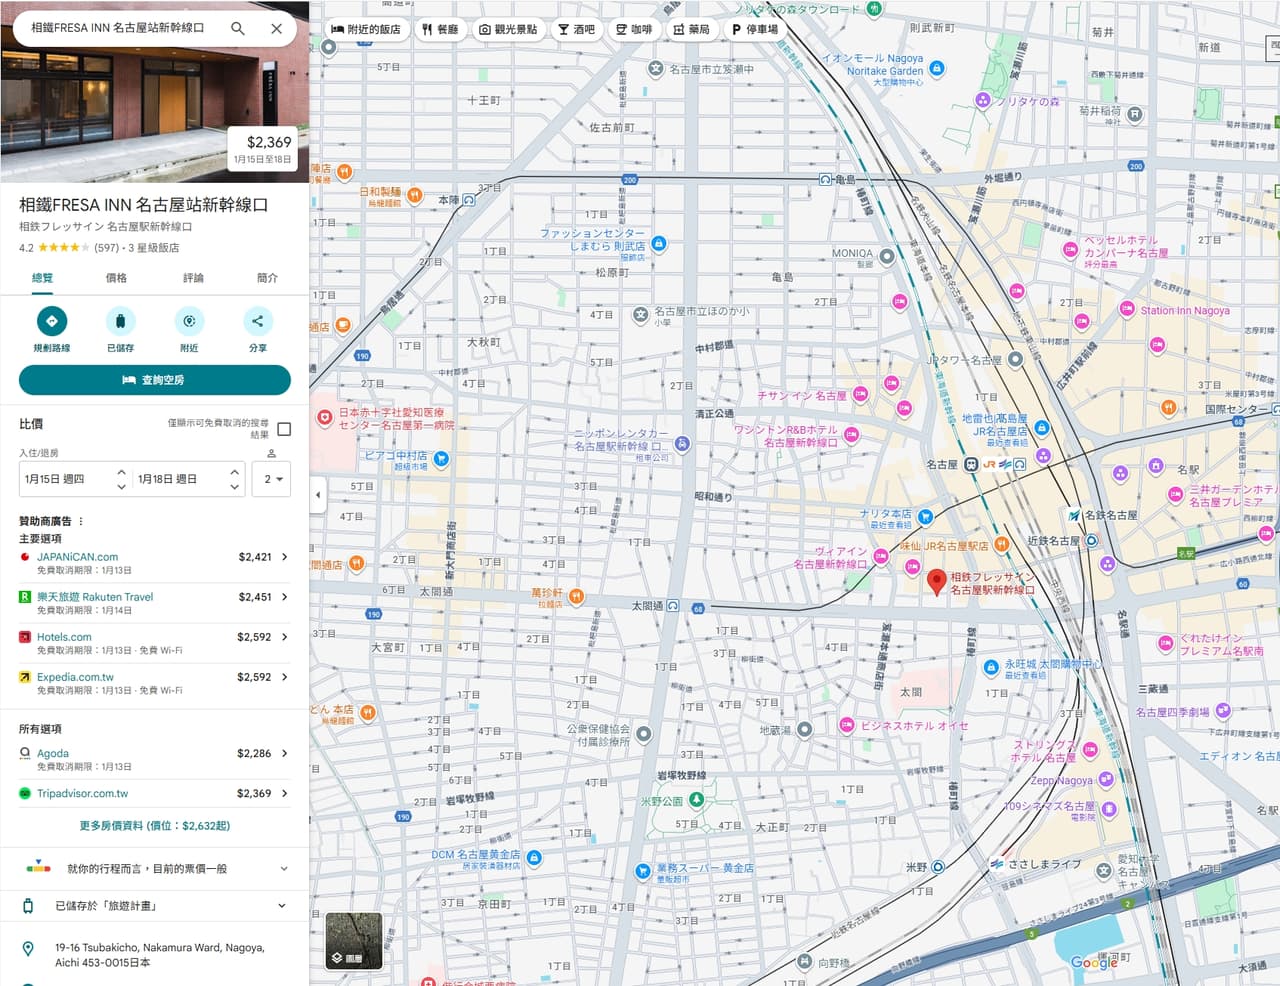The height and width of the screenshot is (986, 1280).
Task: Open Hotels.com booking option
Action: (155, 643)
